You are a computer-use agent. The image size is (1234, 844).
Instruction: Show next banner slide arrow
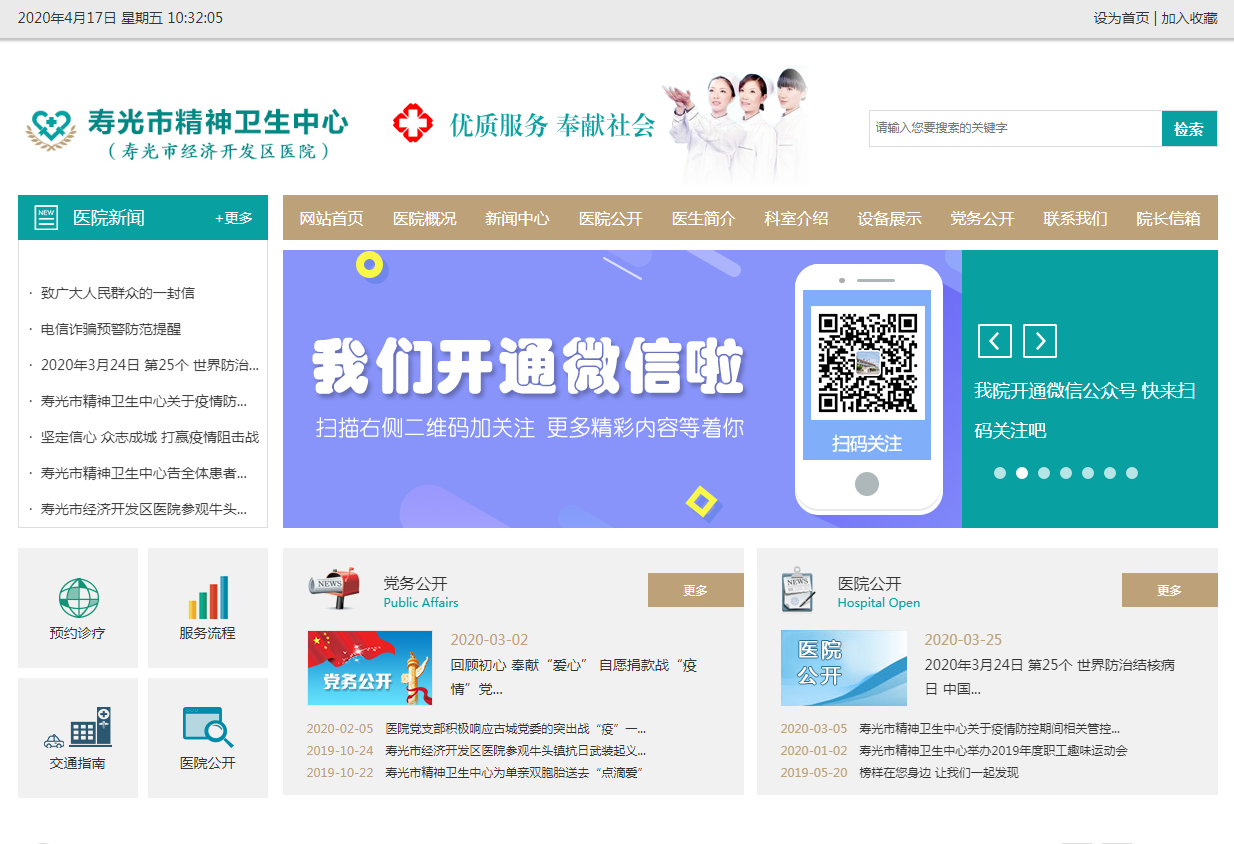pyautogui.click(x=1040, y=341)
